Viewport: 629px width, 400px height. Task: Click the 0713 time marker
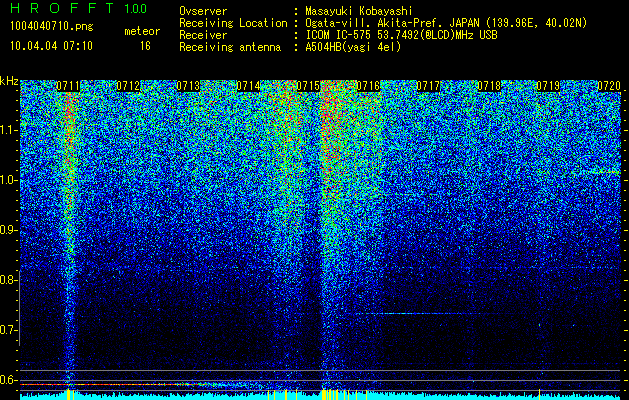tap(188, 86)
